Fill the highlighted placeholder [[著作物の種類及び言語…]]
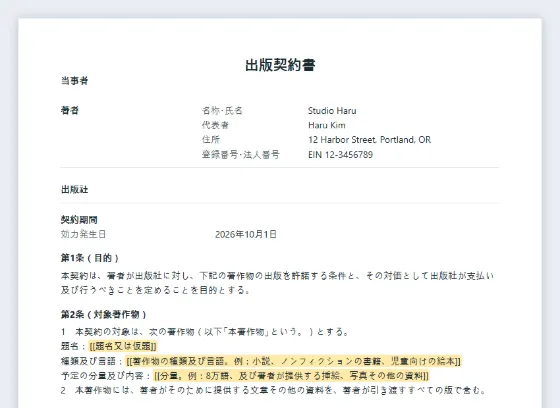The width and height of the screenshot is (560, 408). [294, 361]
